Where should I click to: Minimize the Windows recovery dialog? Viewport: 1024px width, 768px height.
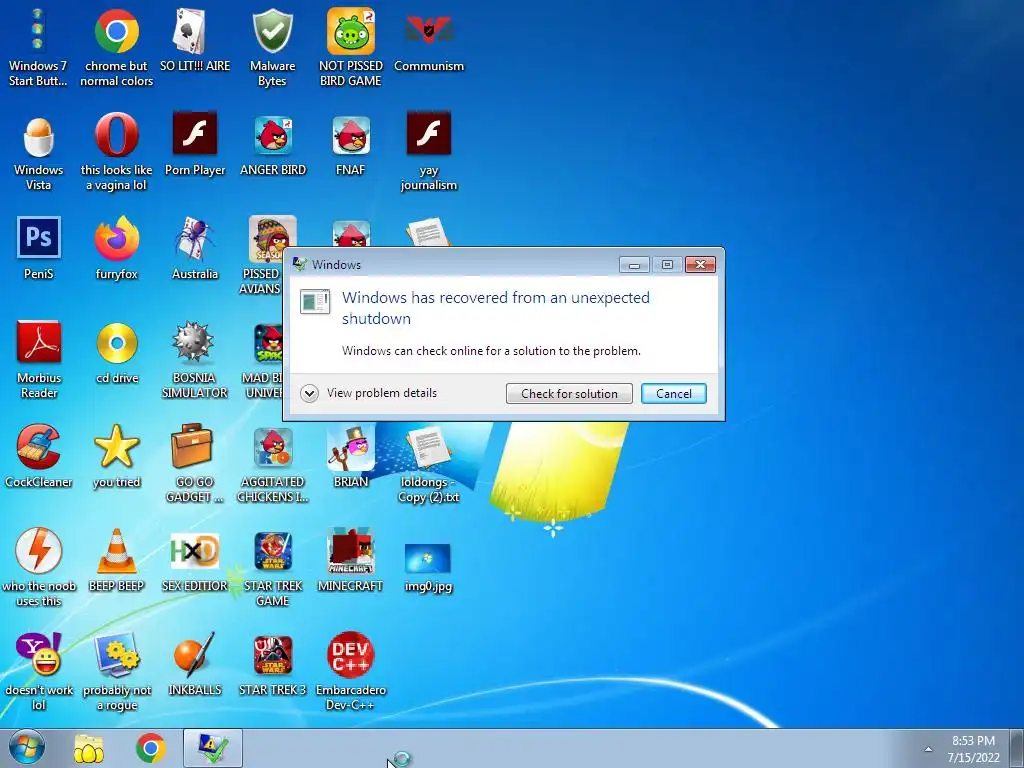pyautogui.click(x=634, y=264)
